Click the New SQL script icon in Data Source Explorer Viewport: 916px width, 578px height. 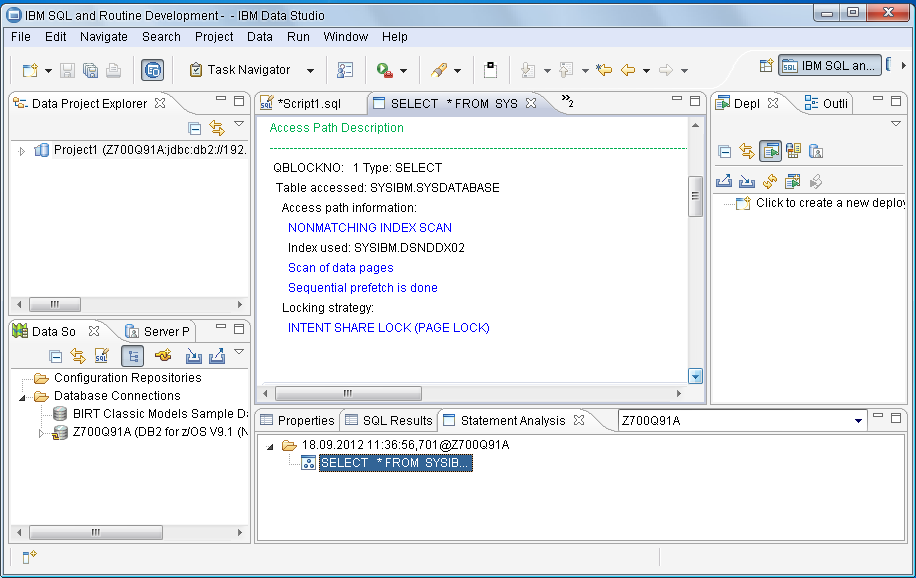pyautogui.click(x=101, y=356)
